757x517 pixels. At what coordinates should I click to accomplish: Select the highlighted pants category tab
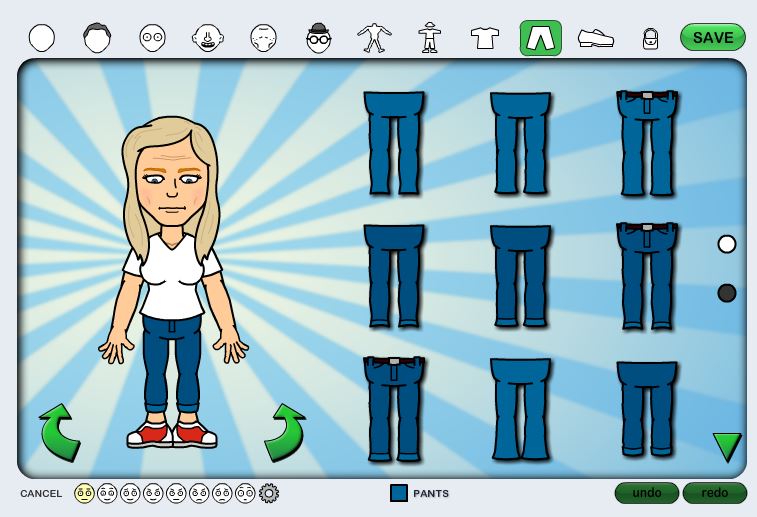tap(540, 38)
